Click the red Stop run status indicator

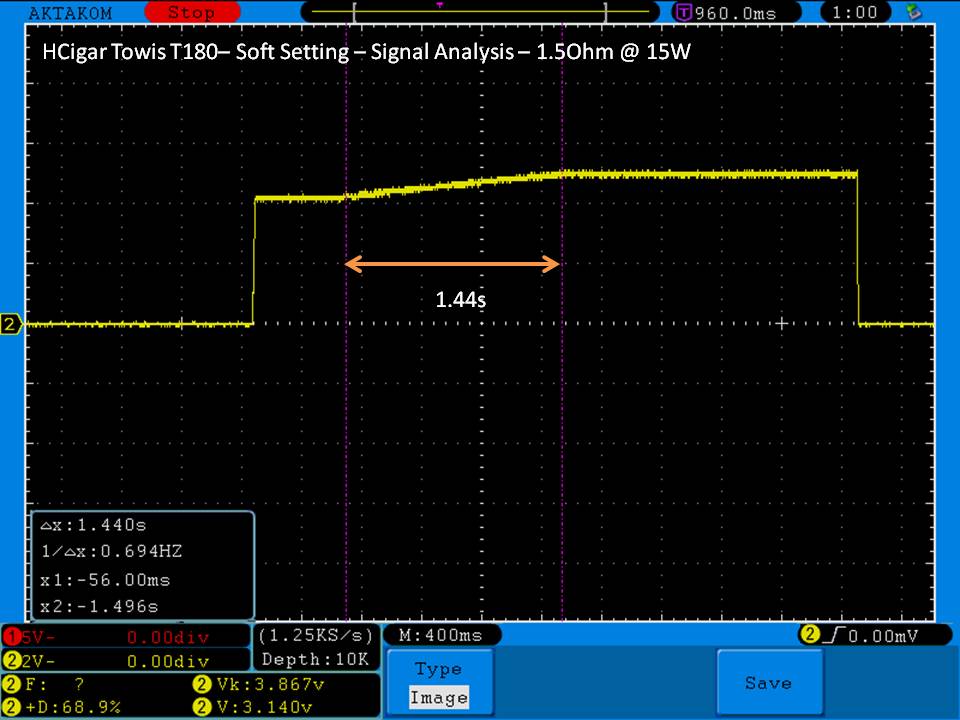tap(190, 13)
